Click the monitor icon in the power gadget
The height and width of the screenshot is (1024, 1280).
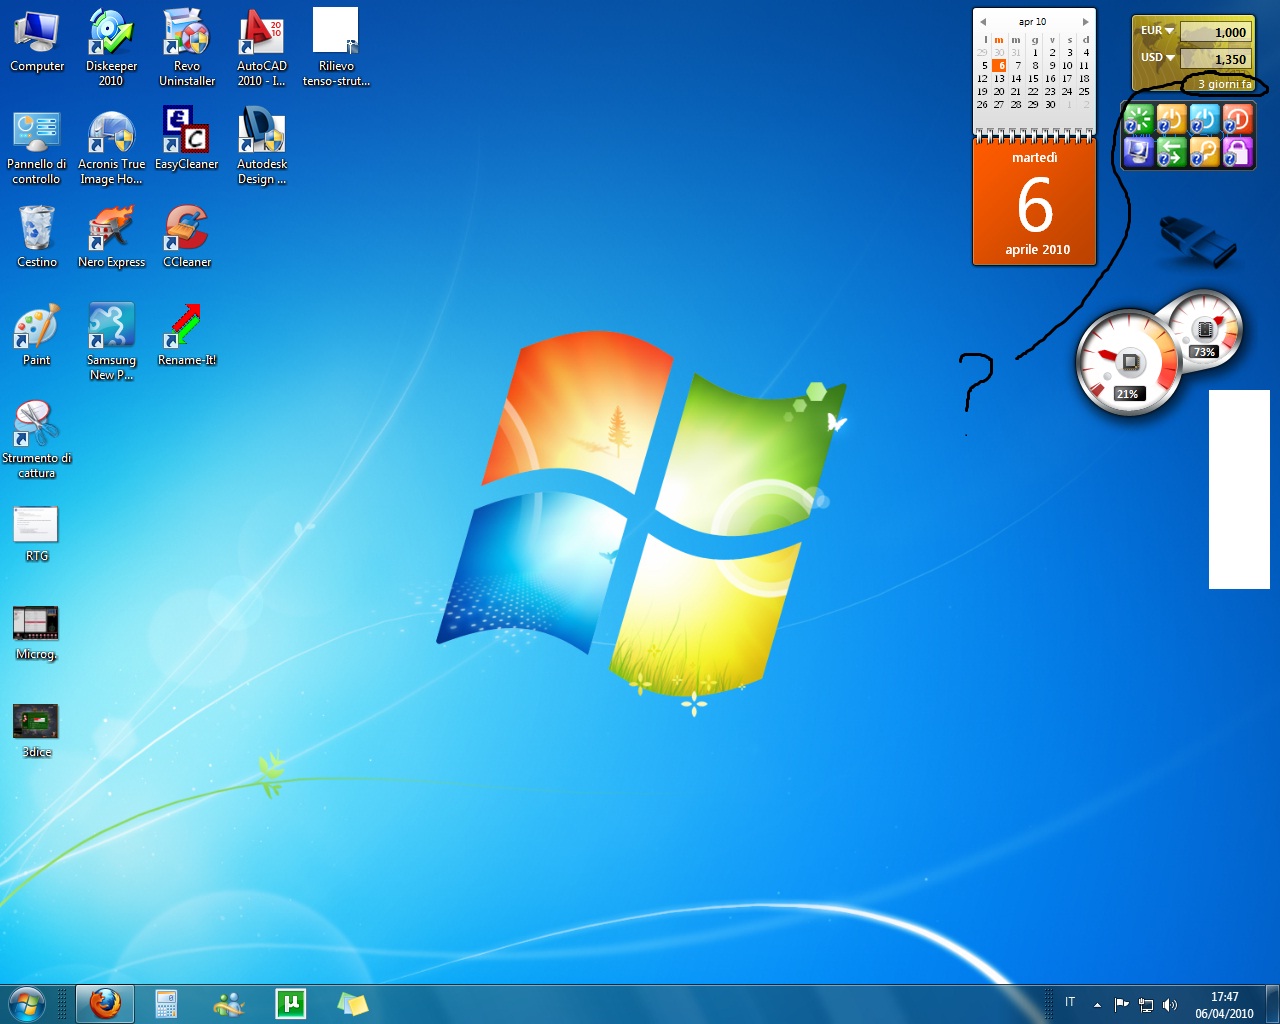point(1139,152)
